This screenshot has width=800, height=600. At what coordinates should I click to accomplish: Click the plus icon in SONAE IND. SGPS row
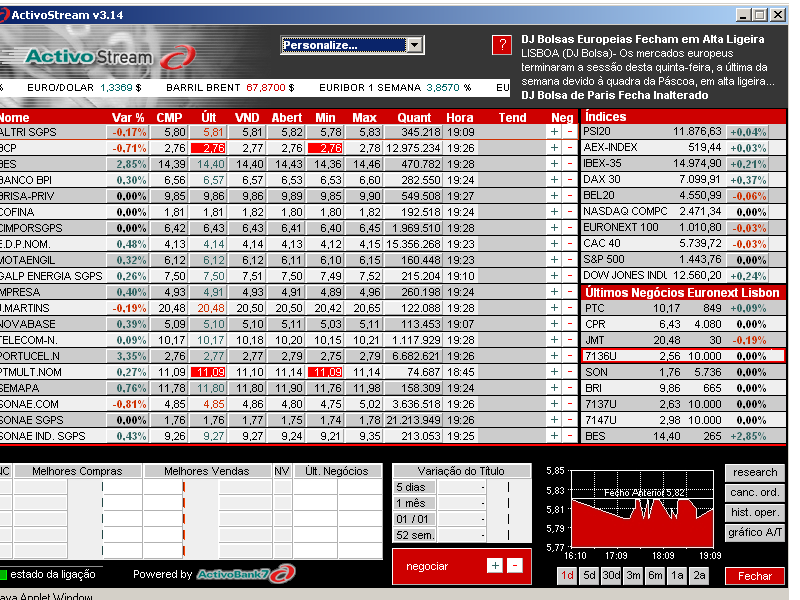(x=554, y=436)
